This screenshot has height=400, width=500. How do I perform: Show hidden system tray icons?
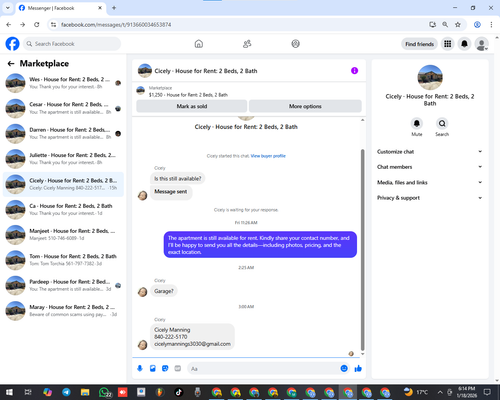click(440, 392)
